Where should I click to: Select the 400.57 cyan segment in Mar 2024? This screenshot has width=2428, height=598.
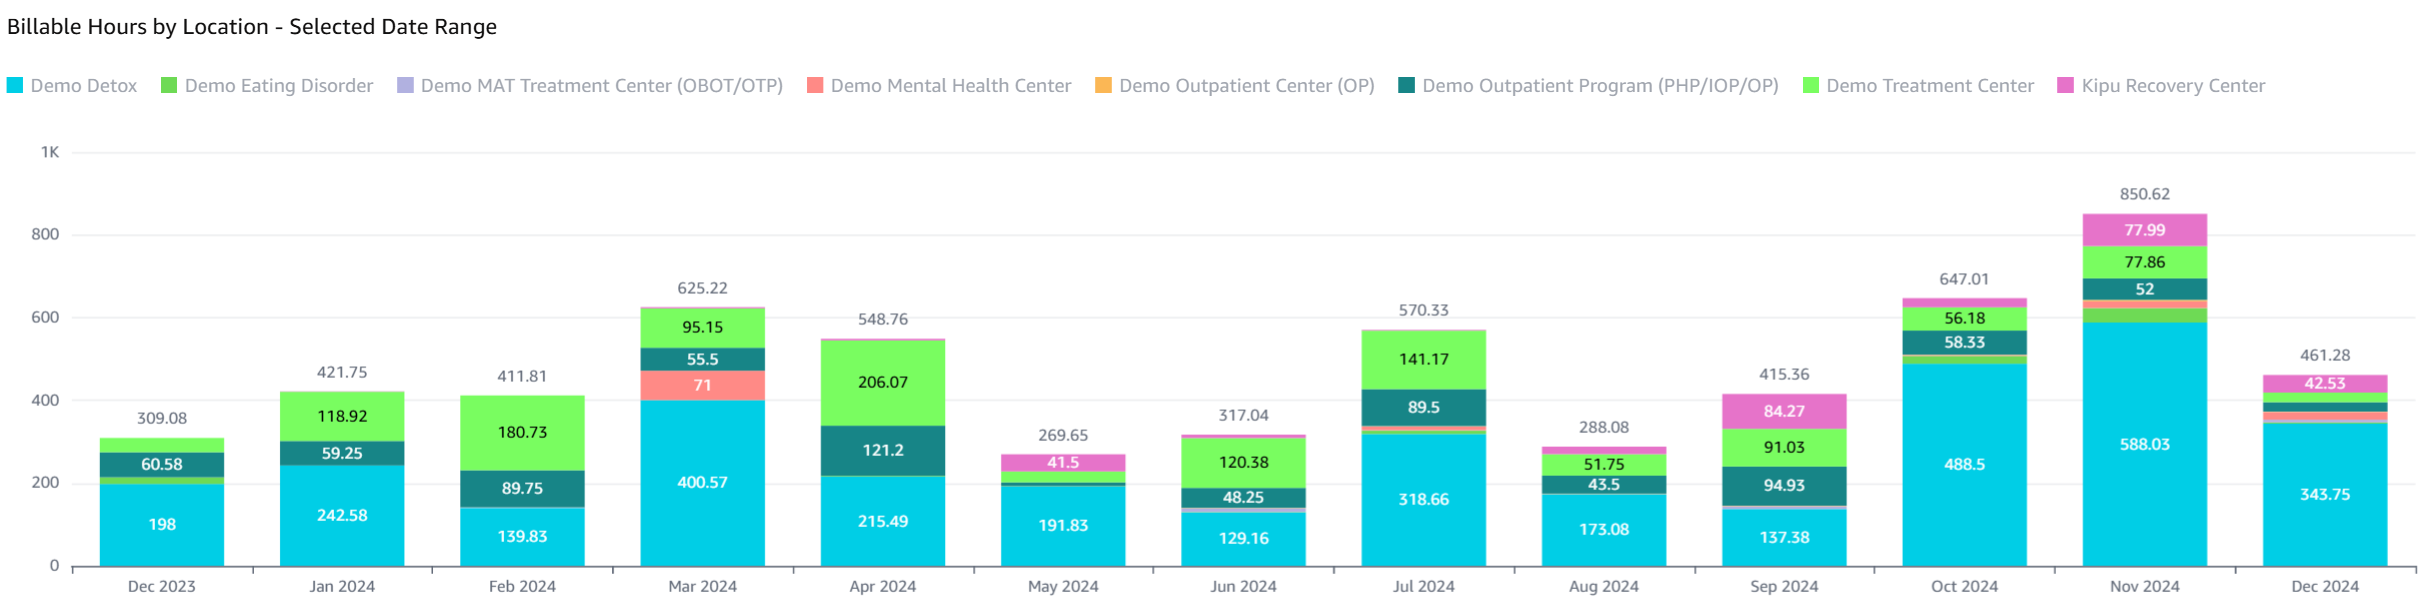coord(702,482)
